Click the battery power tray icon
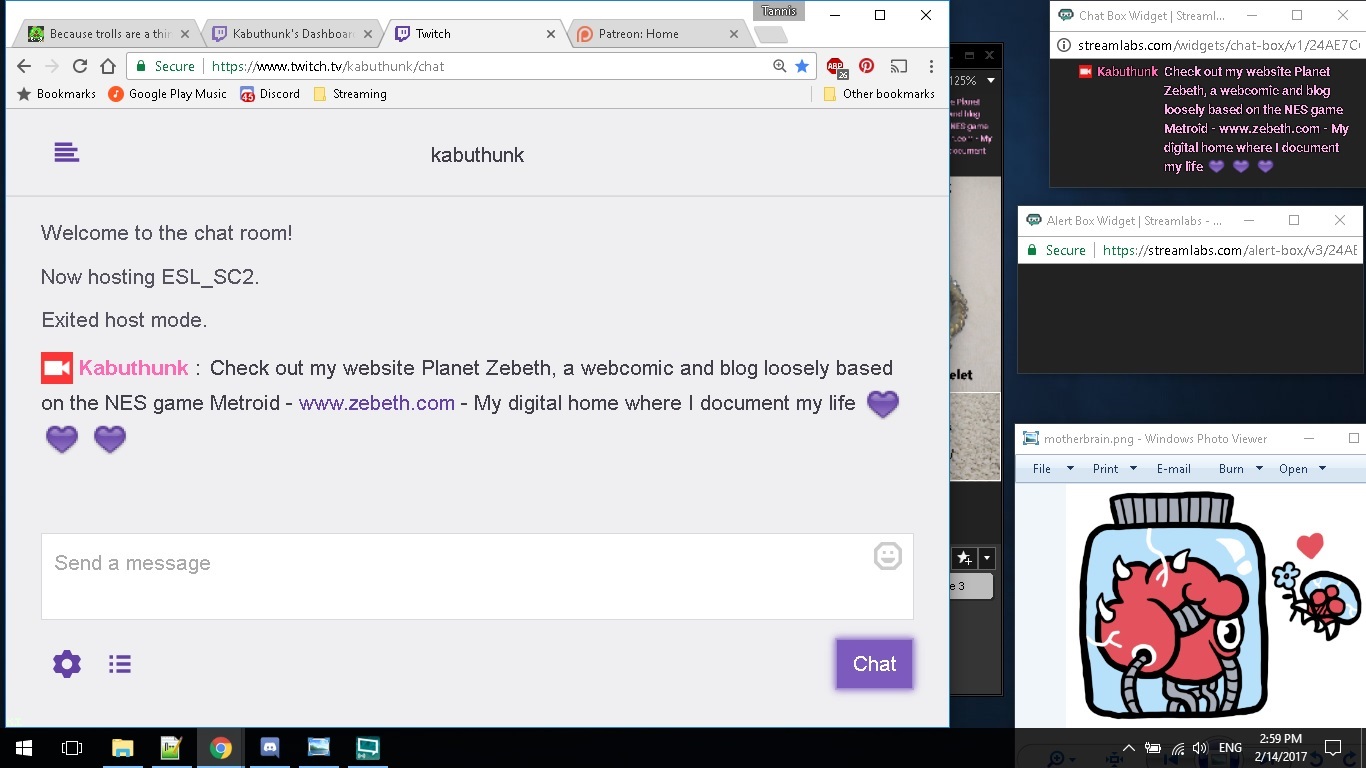Image resolution: width=1366 pixels, height=768 pixels. click(1153, 748)
